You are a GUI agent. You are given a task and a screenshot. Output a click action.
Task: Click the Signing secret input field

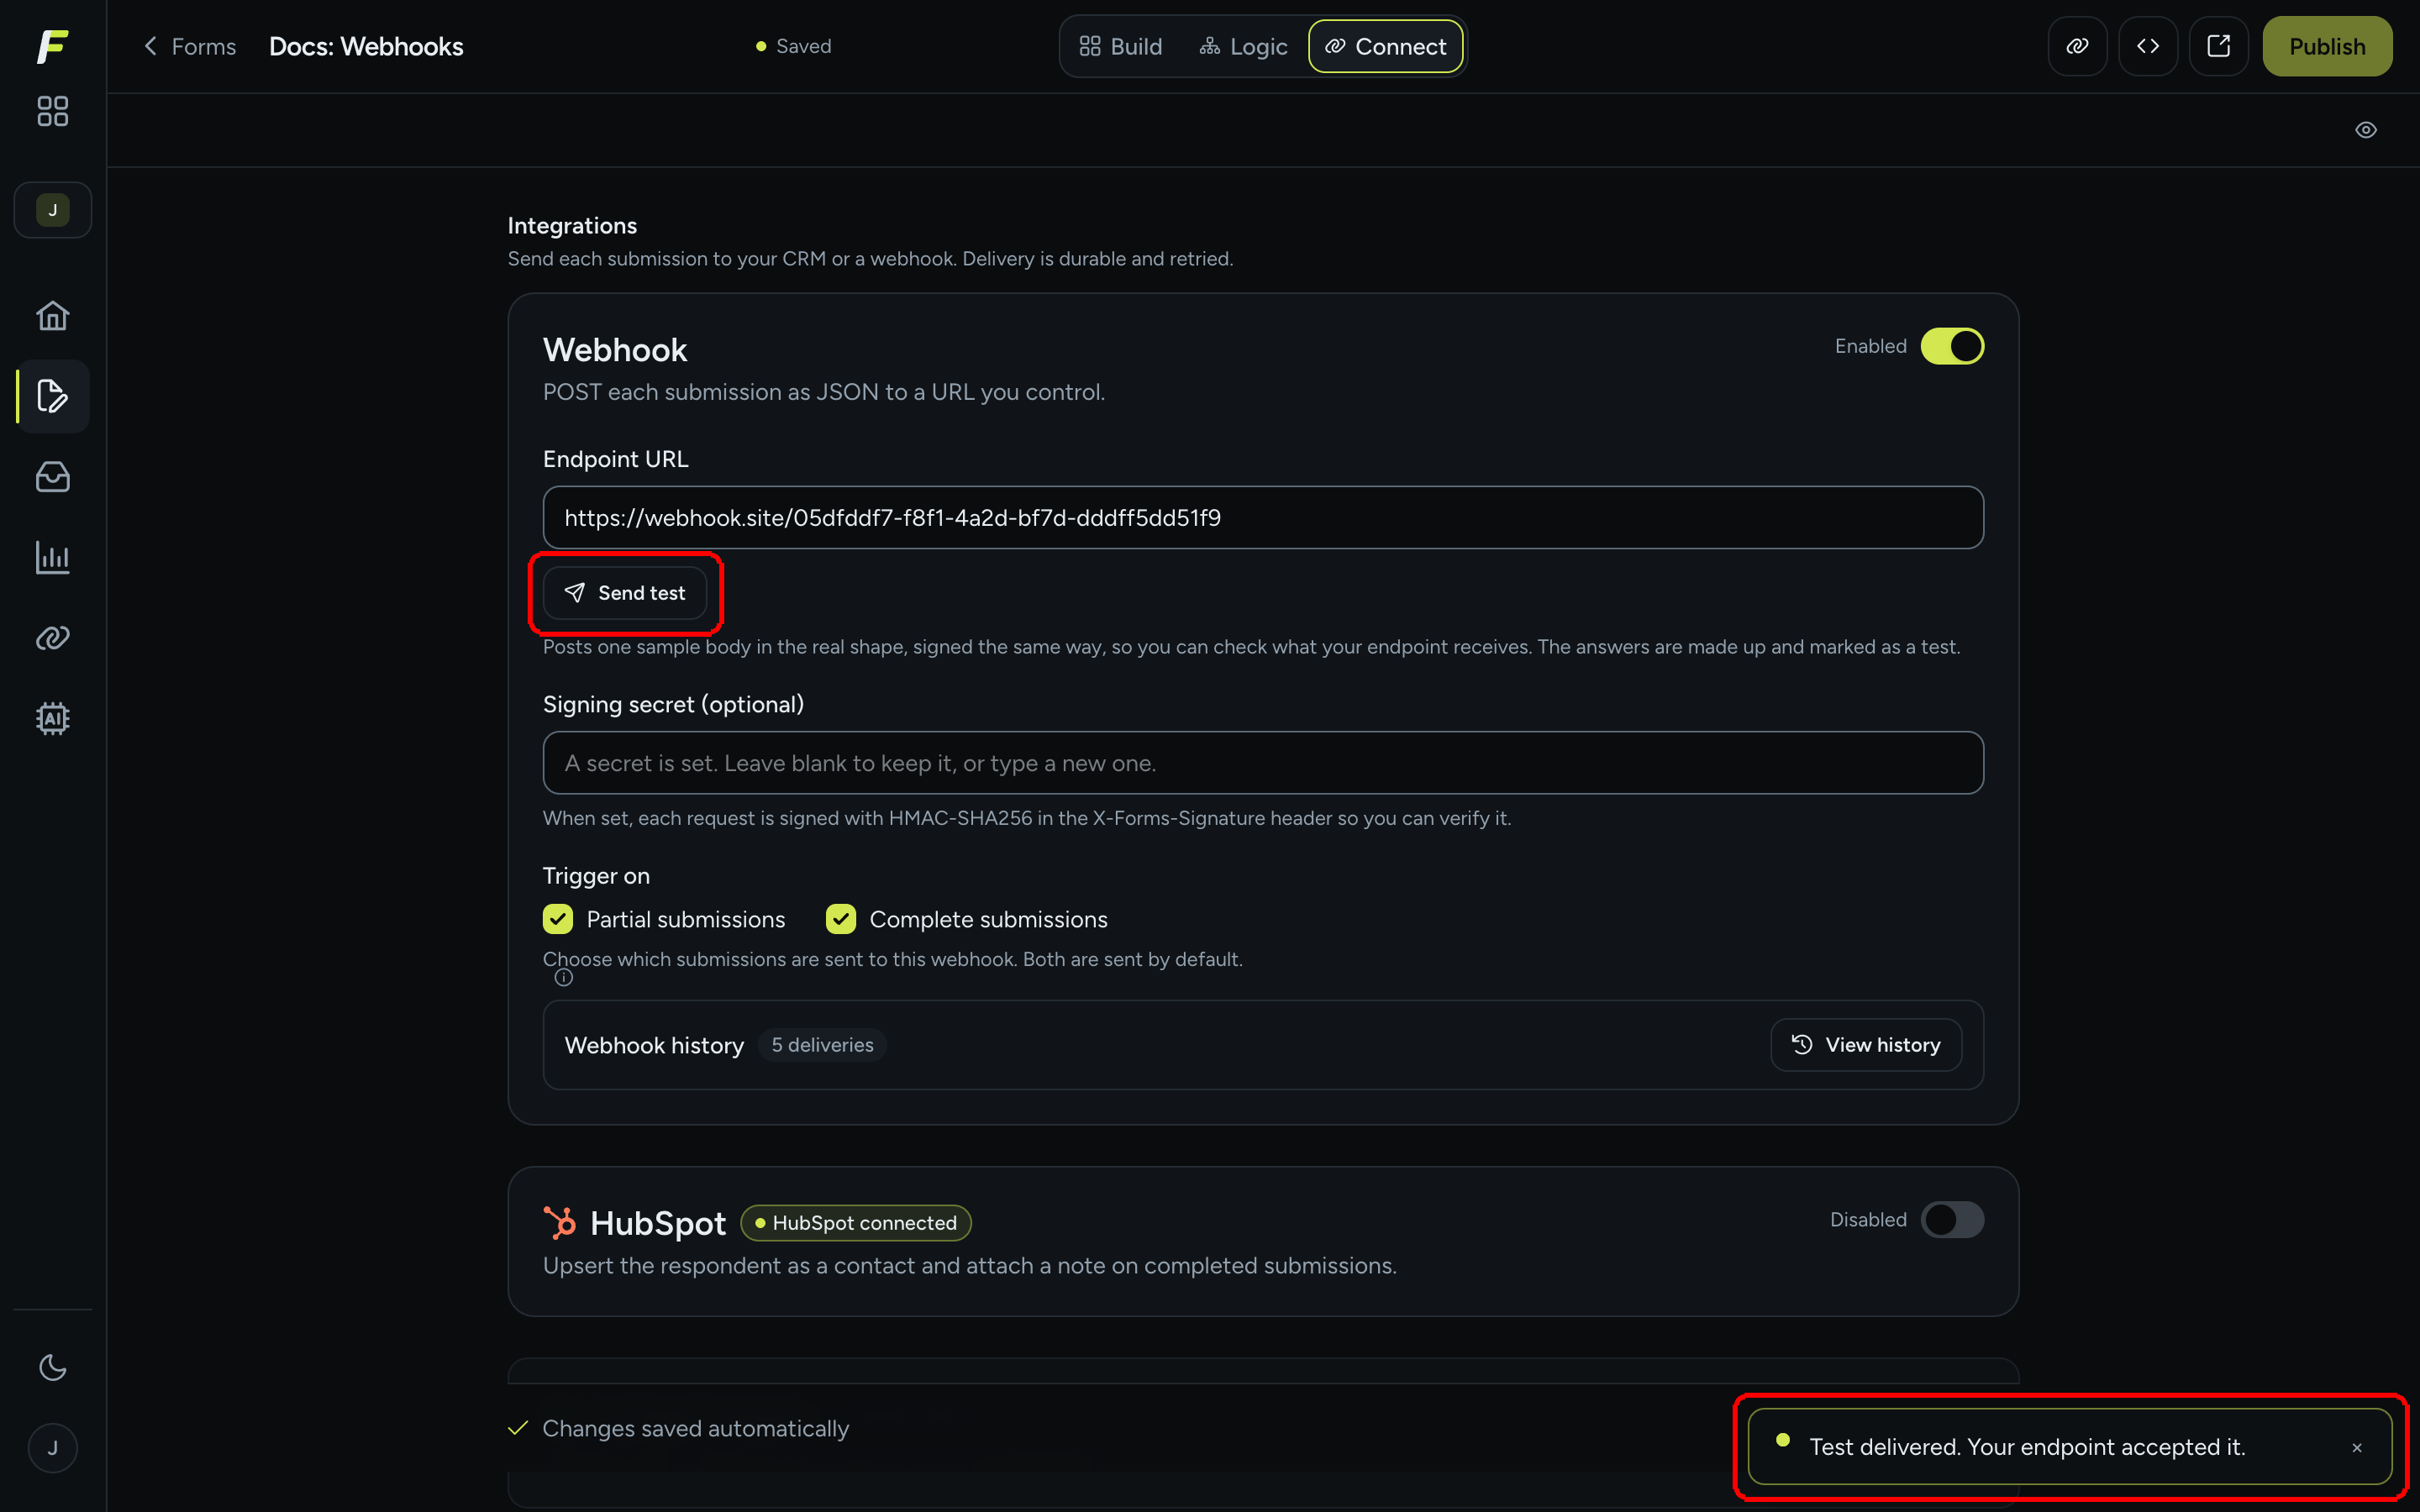pyautogui.click(x=1263, y=763)
